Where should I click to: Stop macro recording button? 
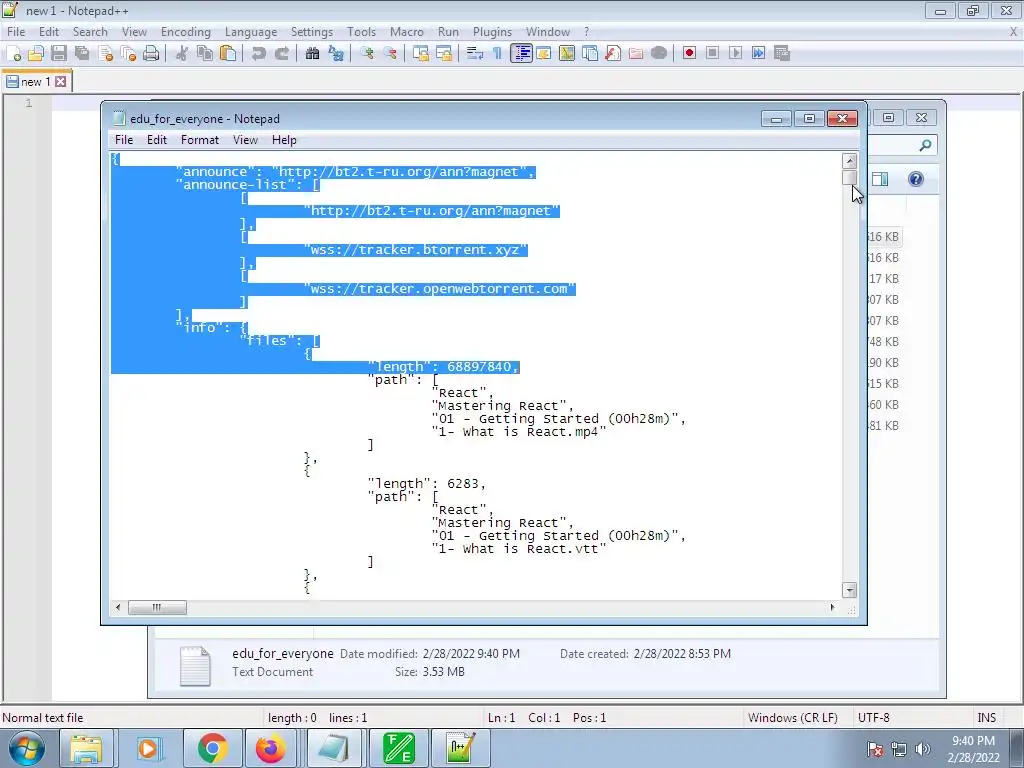[x=712, y=54]
